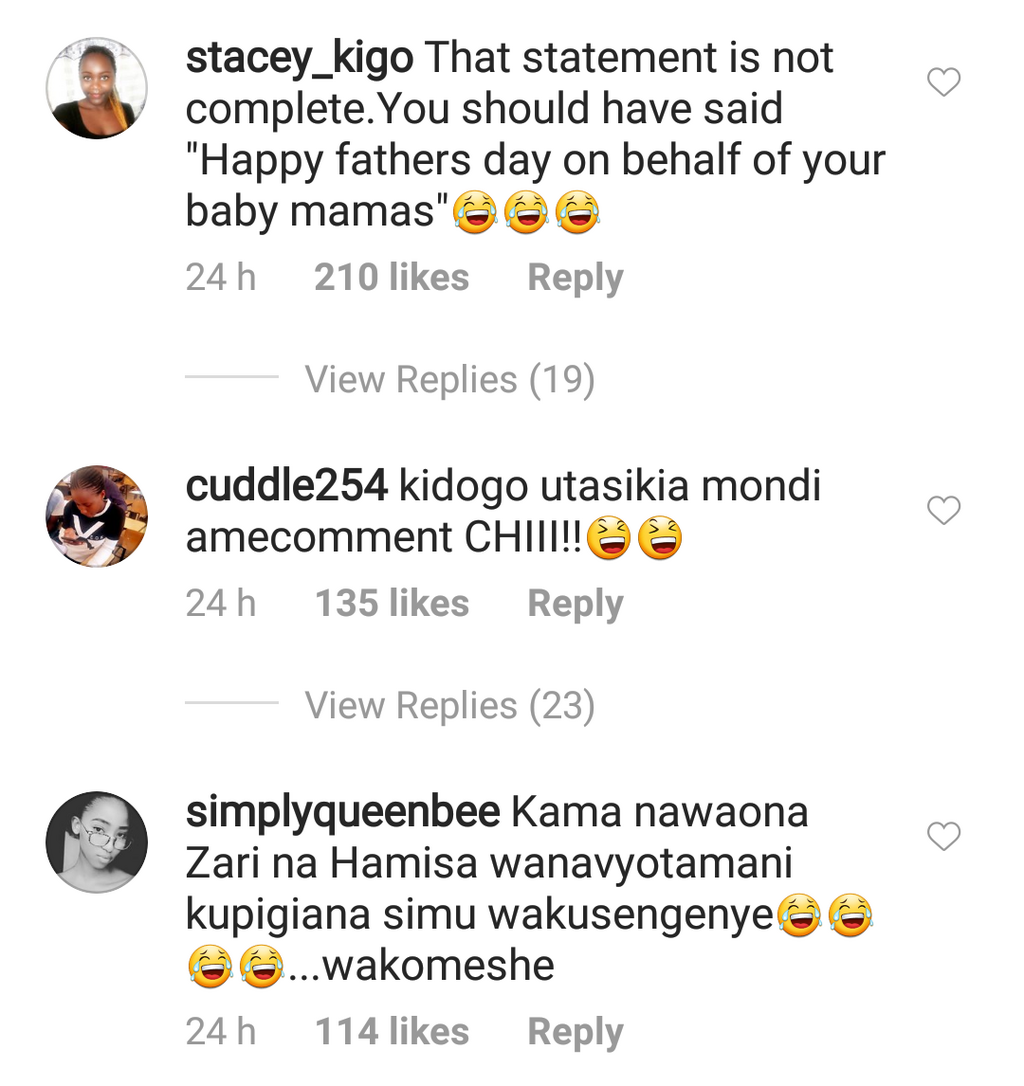Tap the heart icon beside simplyqueenbee's comment

[x=943, y=836]
